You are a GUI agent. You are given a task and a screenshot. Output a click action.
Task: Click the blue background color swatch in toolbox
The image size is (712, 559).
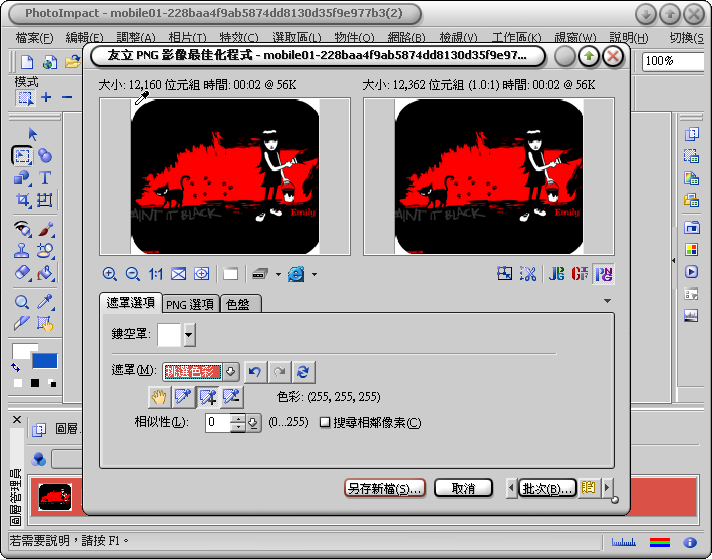coord(44,361)
